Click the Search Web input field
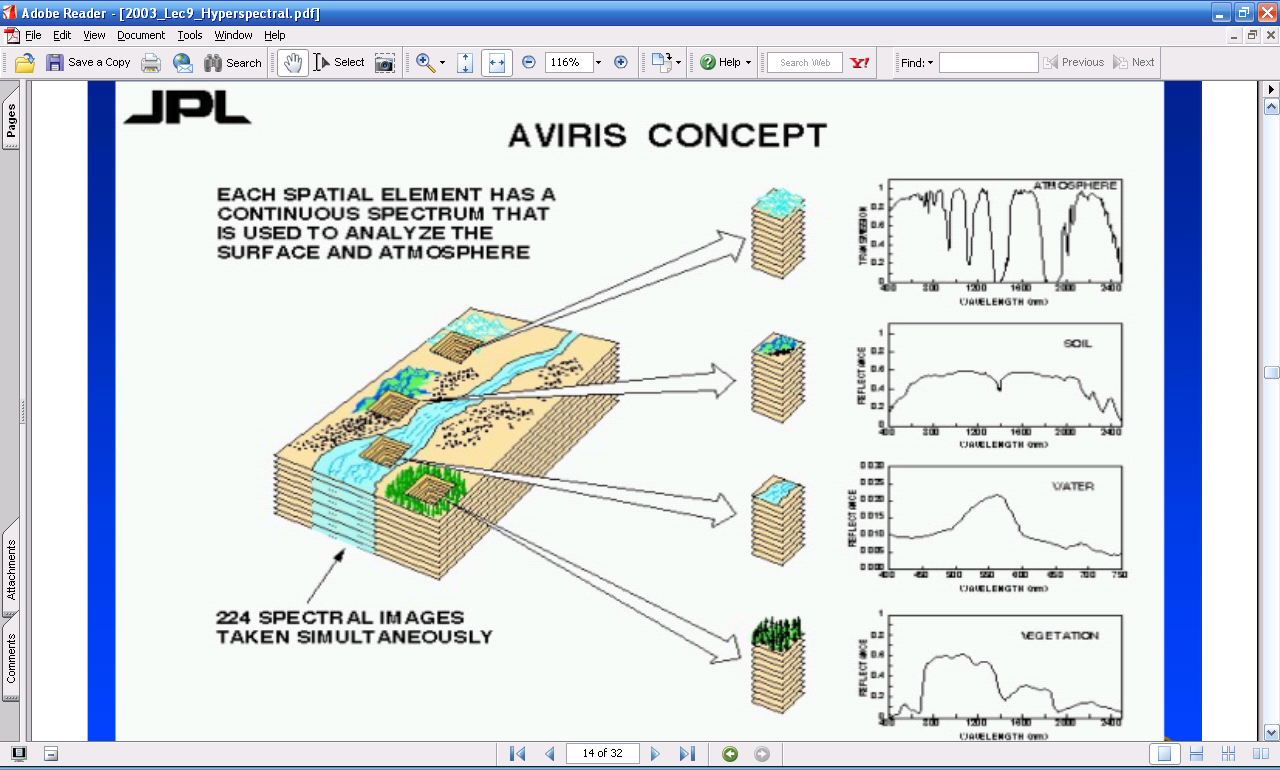The width and height of the screenshot is (1280, 770). click(x=805, y=62)
